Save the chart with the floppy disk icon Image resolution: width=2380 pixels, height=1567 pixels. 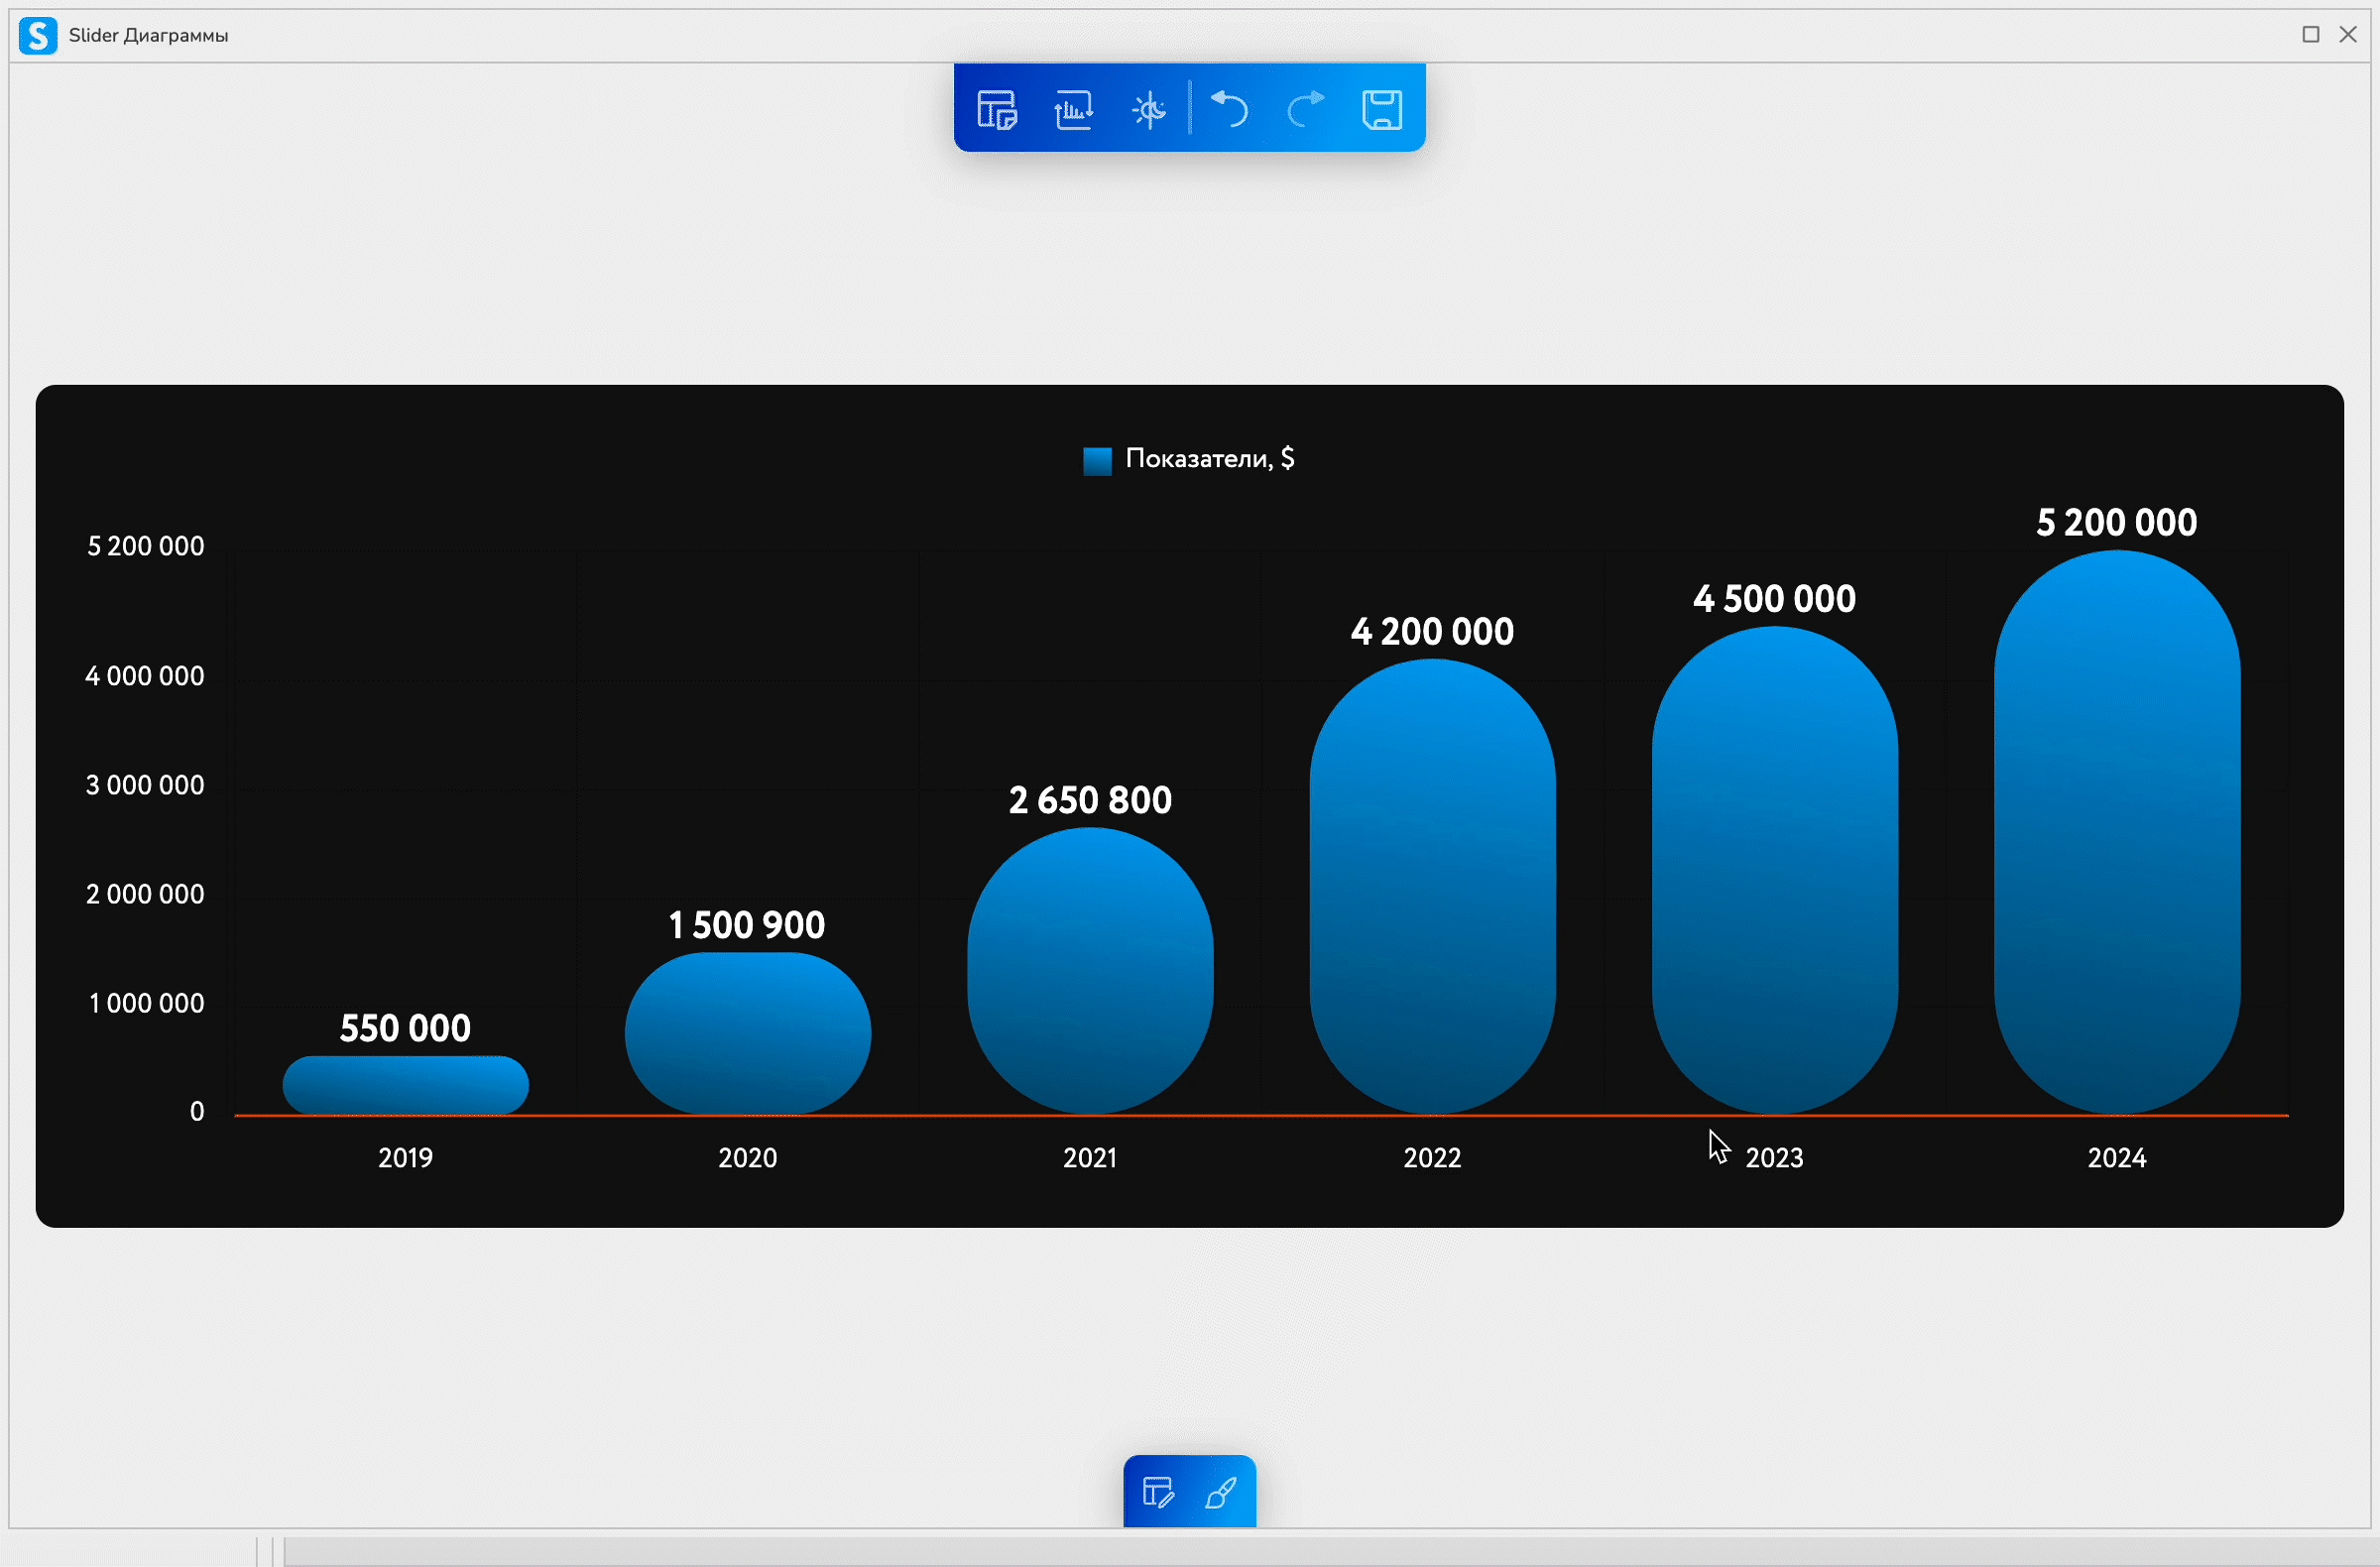1382,109
